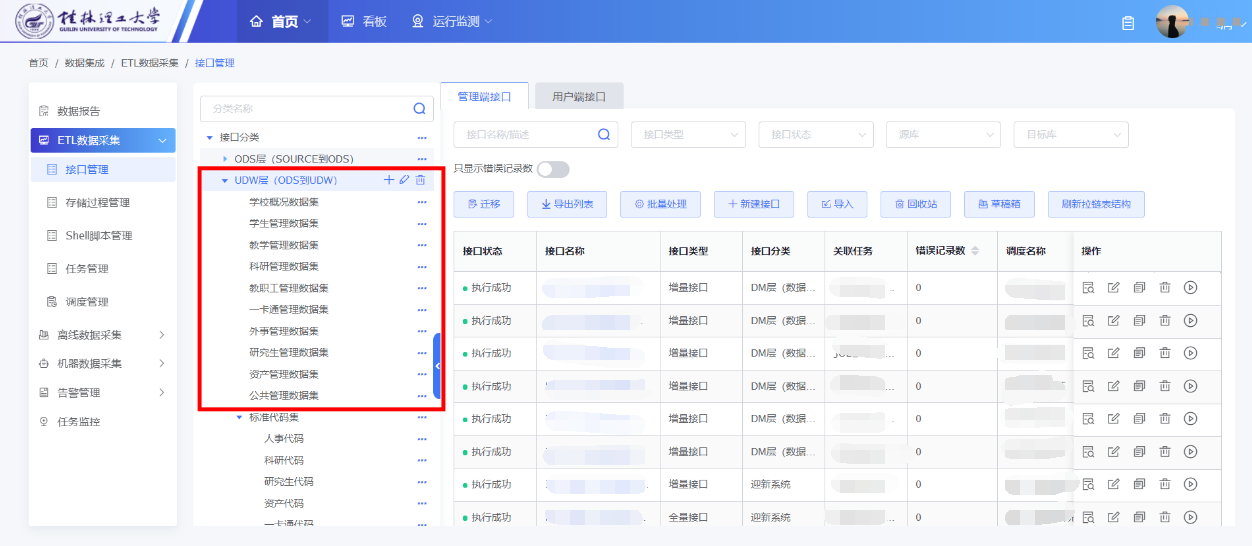1252x546 pixels.
Task: Switch to the 用户端接口 tab
Action: (x=579, y=97)
